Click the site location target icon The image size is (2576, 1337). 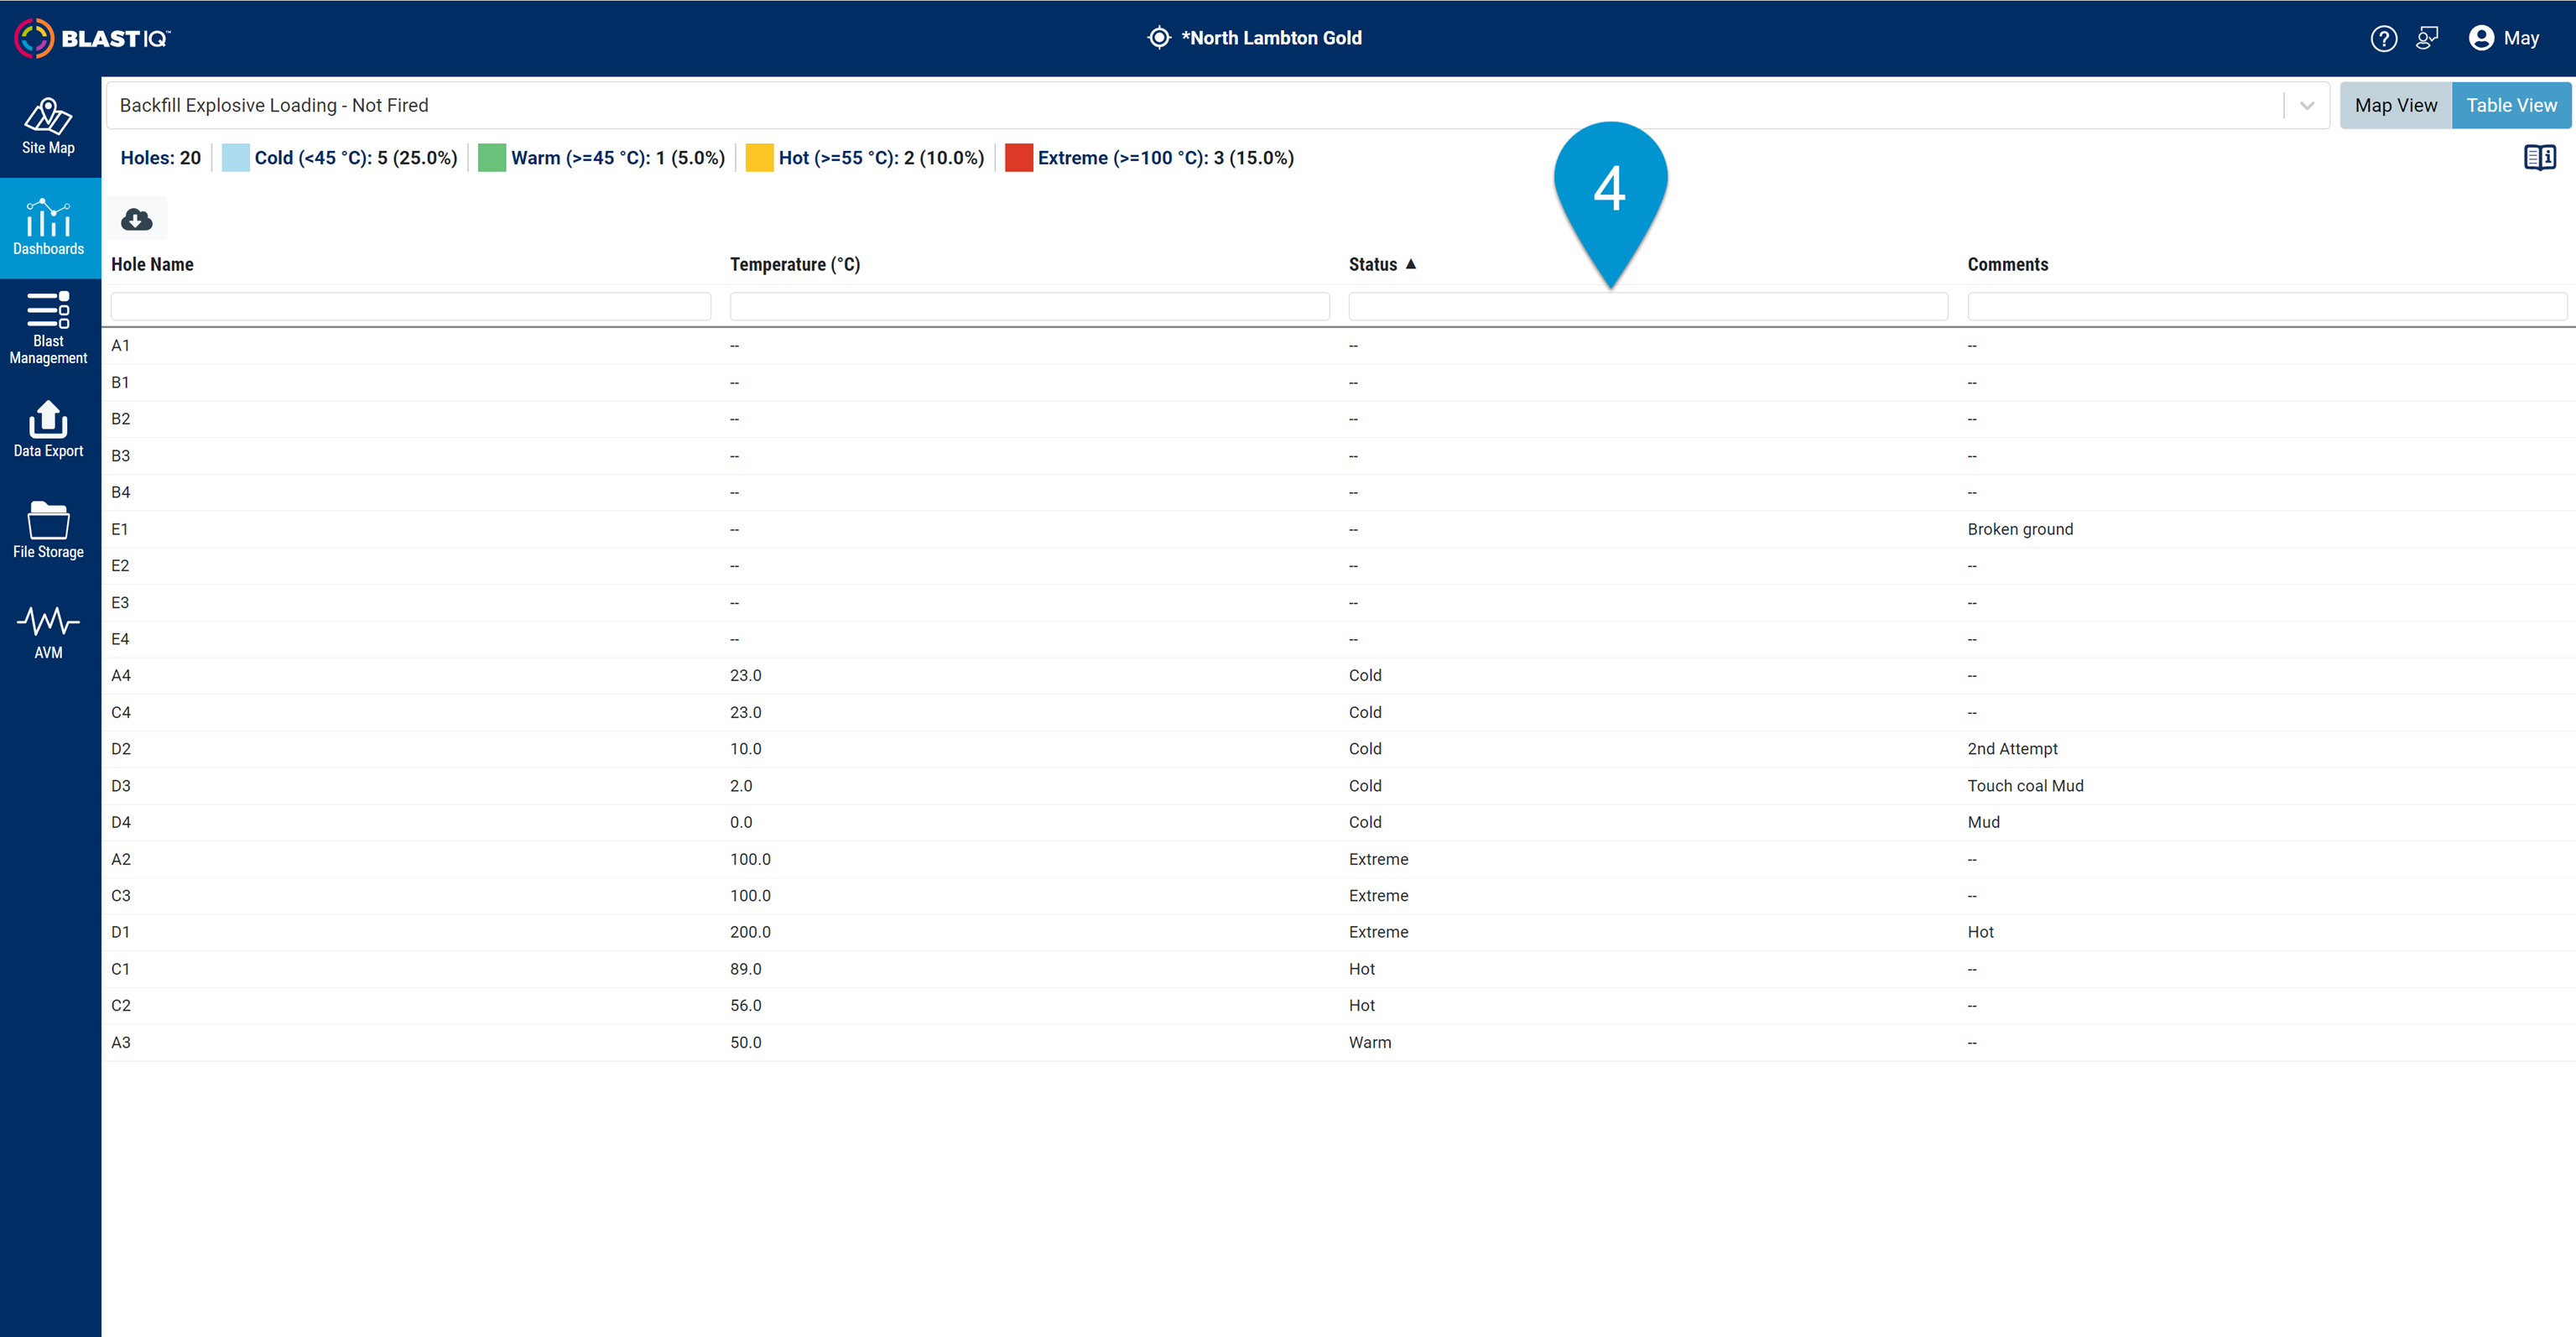pos(1158,38)
